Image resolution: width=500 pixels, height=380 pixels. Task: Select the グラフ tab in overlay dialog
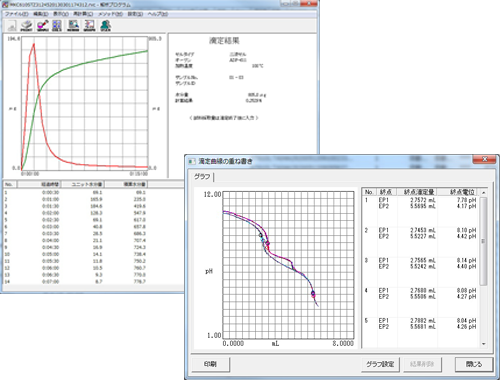202,177
